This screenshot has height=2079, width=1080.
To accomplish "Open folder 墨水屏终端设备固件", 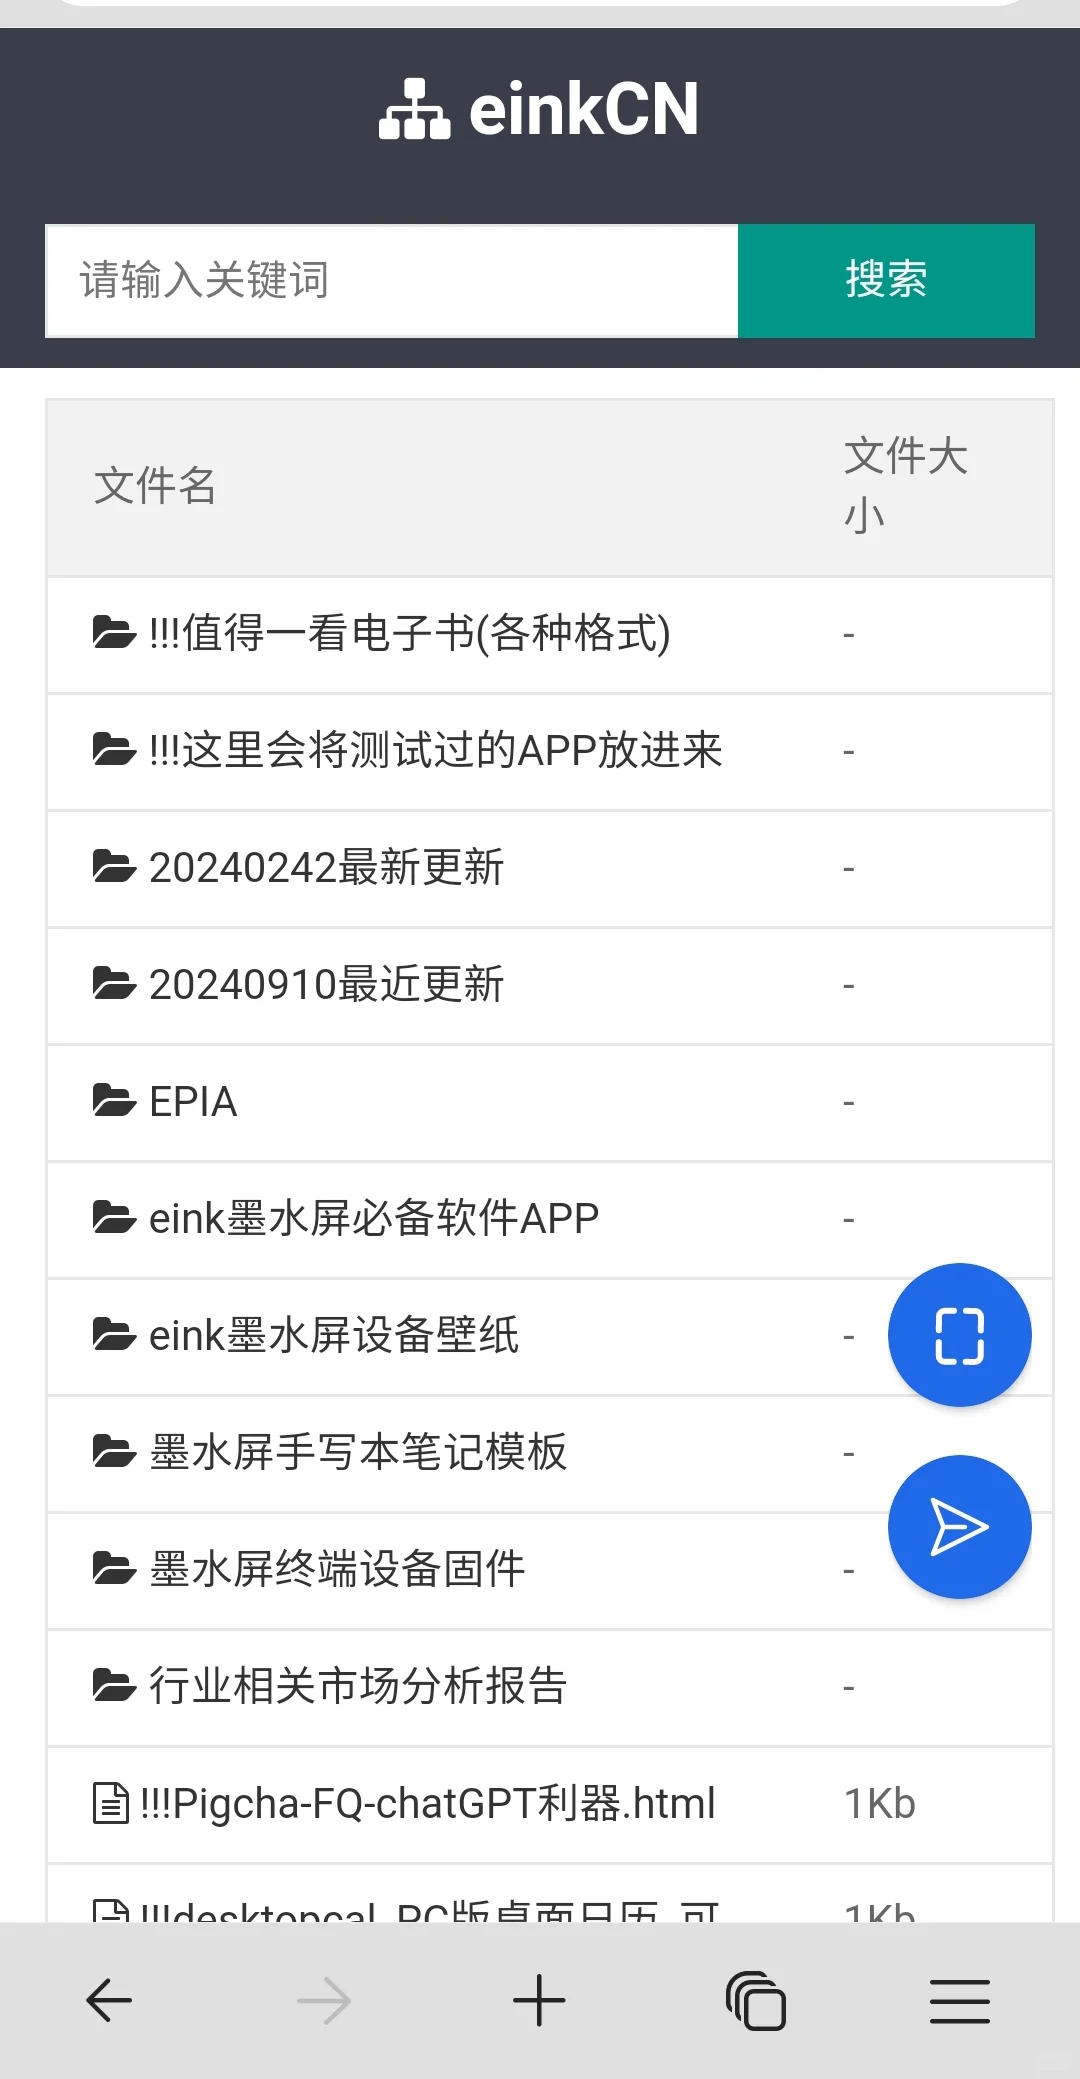I will [337, 1569].
